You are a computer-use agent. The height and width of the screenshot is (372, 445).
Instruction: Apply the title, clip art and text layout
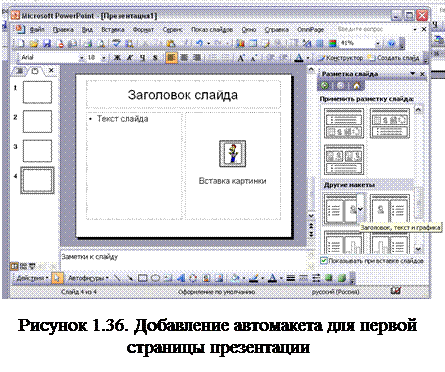(x=390, y=209)
